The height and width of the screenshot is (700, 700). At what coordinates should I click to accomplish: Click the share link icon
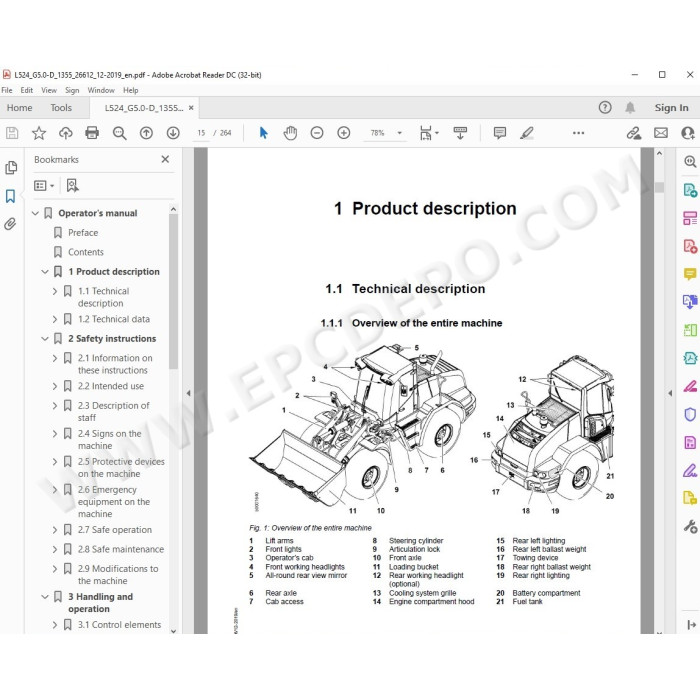pyautogui.click(x=633, y=133)
